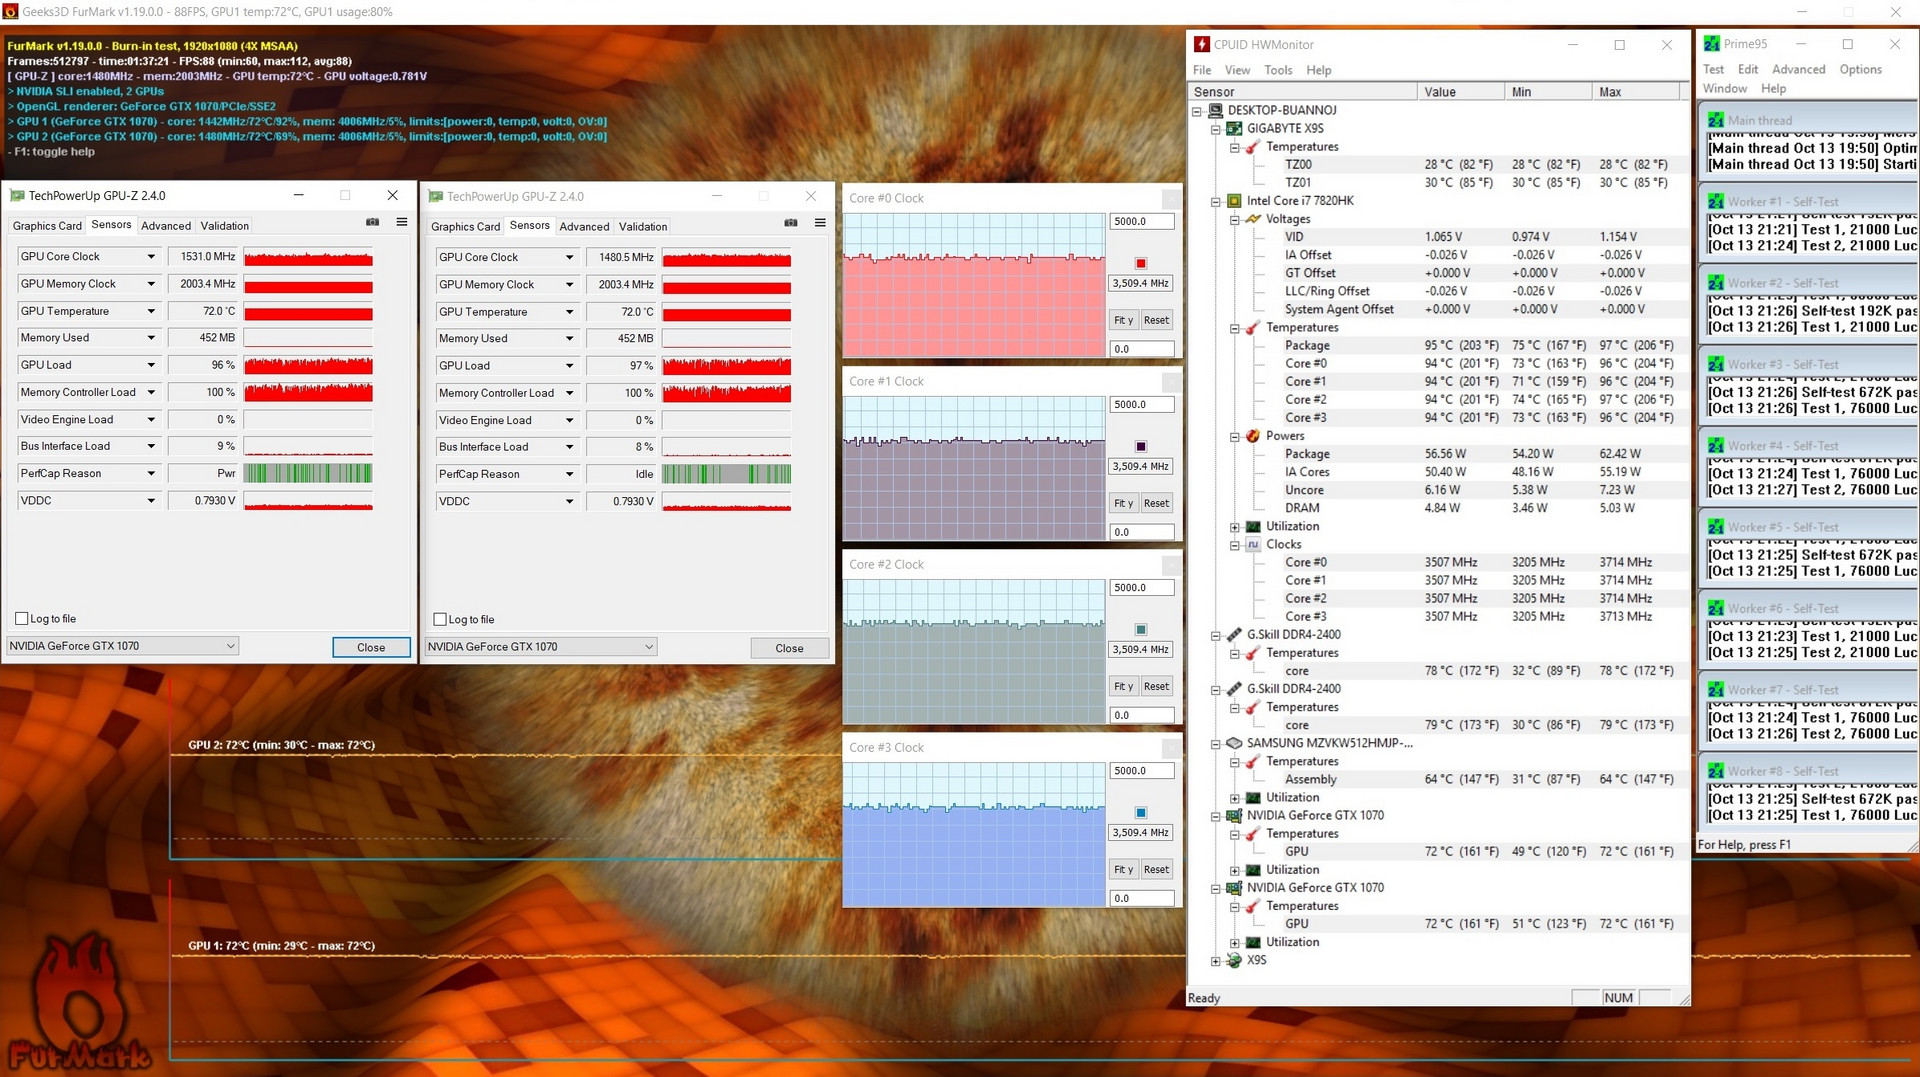Screen dimensions: 1920x1077
Task: Click the Worker #1 Self-Test window icon
Action: [1716, 201]
